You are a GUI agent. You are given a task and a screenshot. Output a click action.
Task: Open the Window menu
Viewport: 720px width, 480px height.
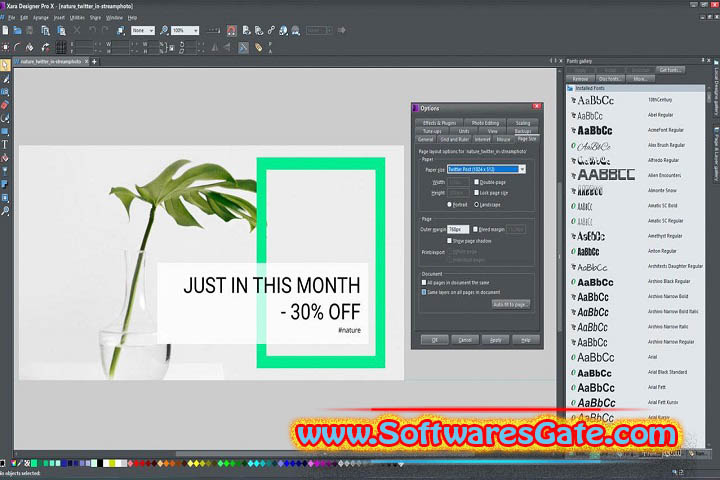pyautogui.click(x=114, y=17)
